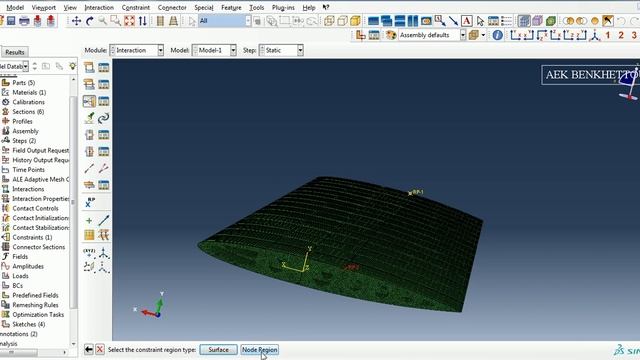Apply saved custom view 1
This screenshot has height=360, width=640.
click(x=608, y=35)
